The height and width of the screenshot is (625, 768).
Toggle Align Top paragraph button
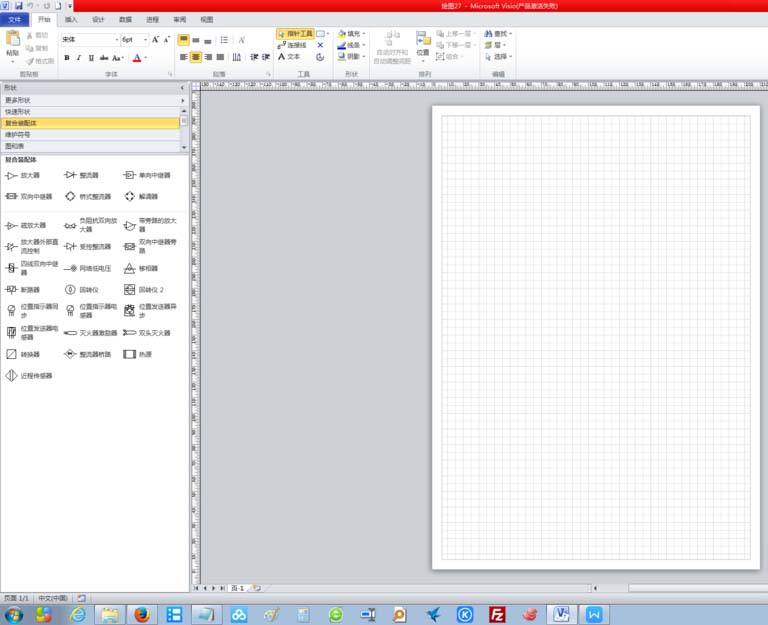[184, 40]
